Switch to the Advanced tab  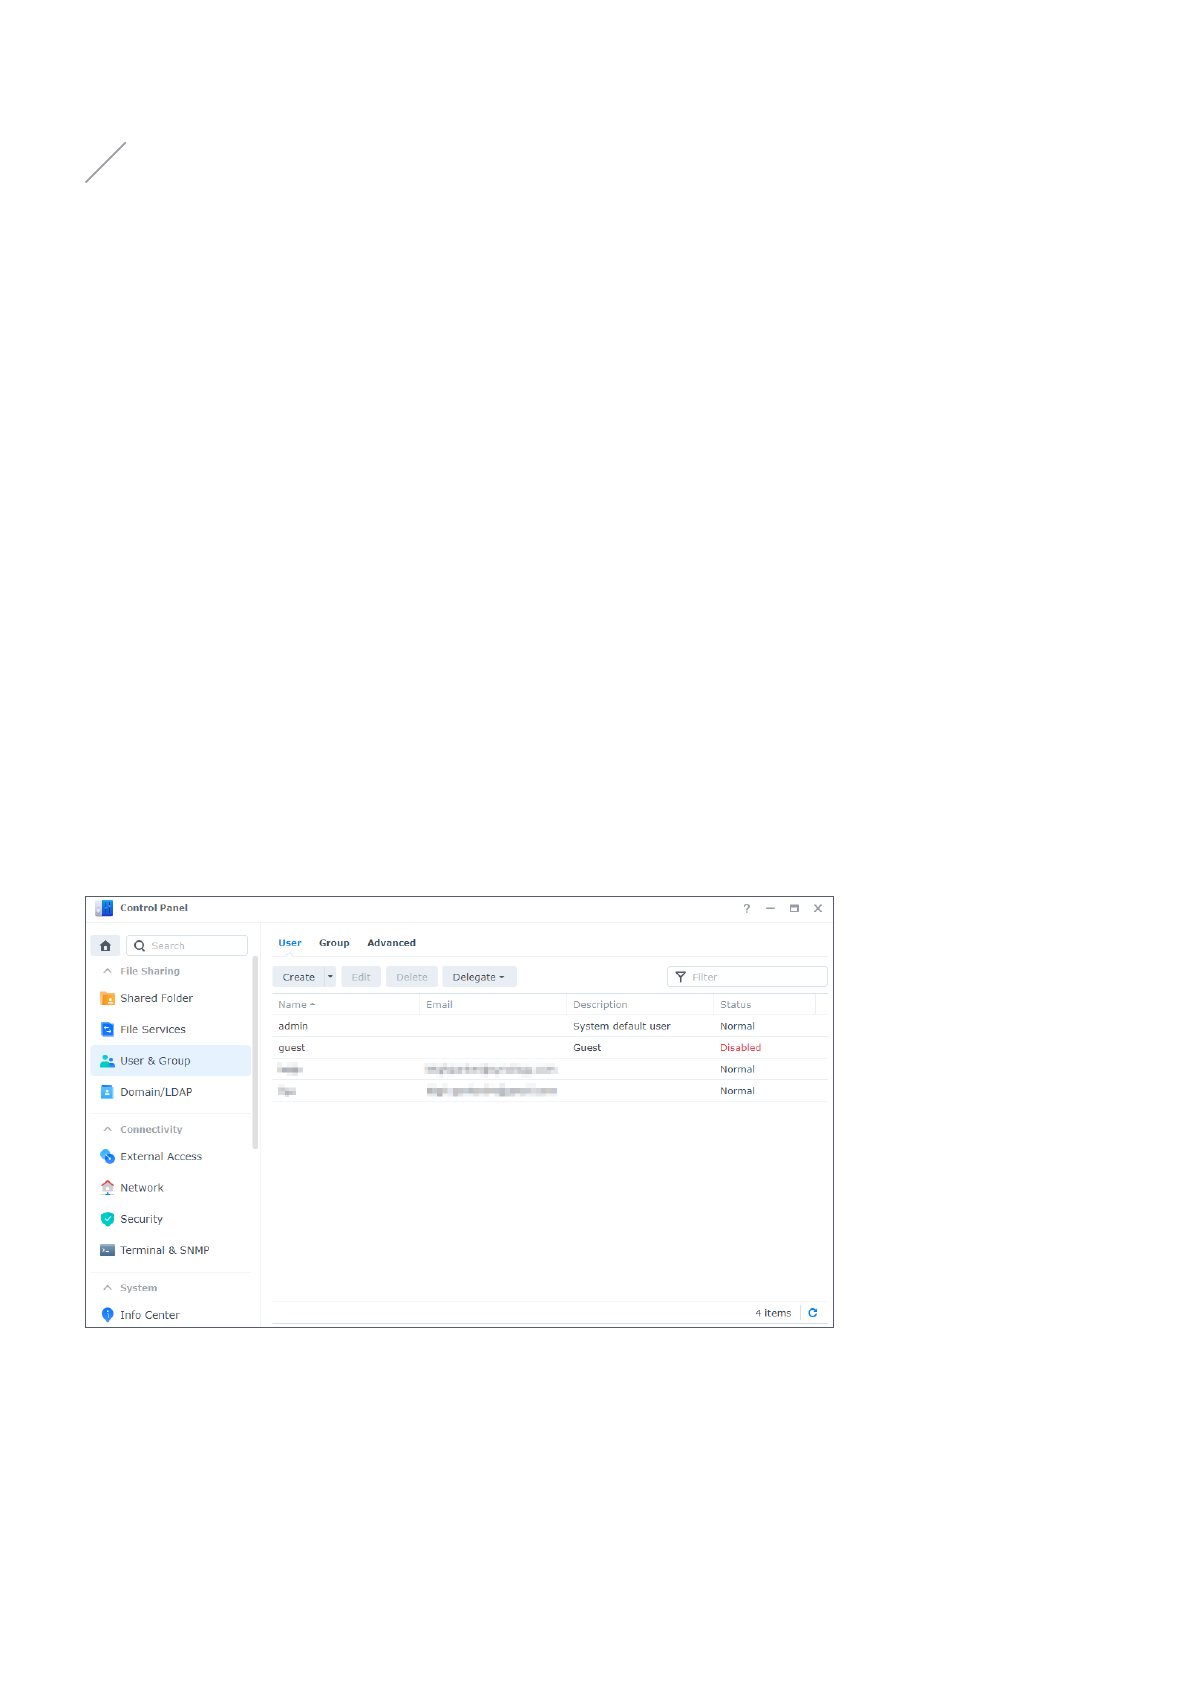391,943
